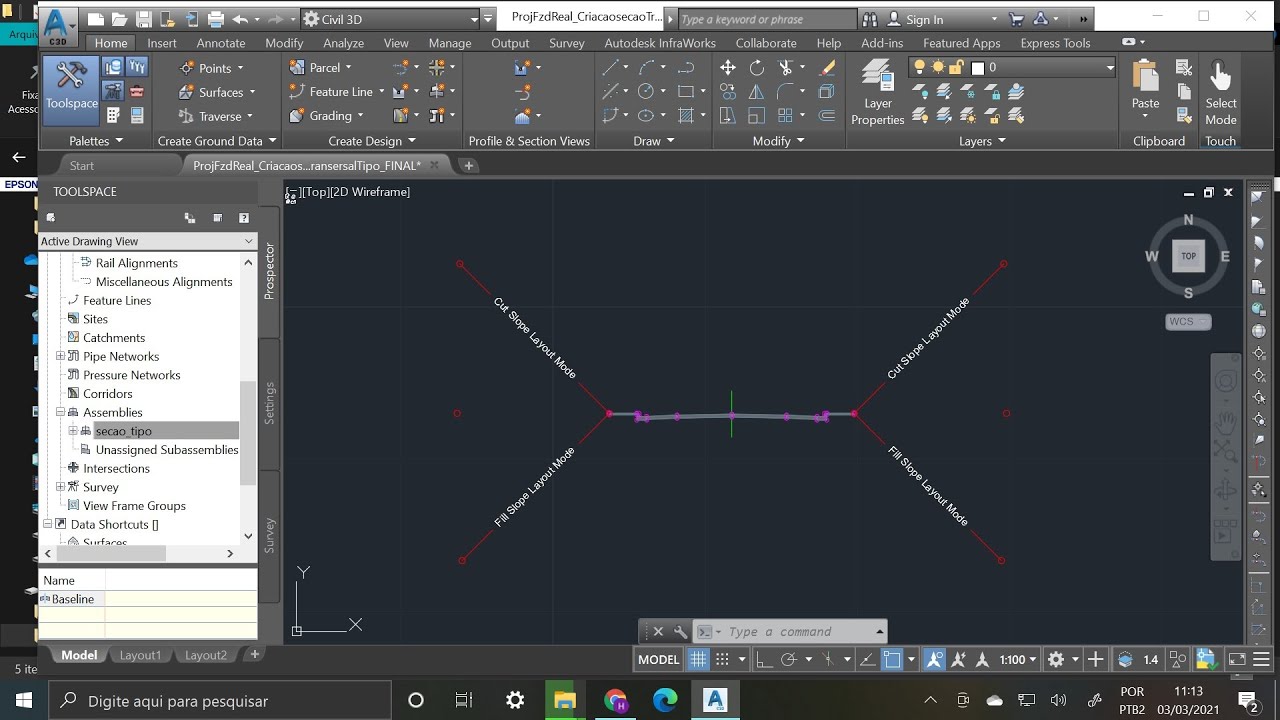Expand the Create Ground Data panel
The width and height of the screenshot is (1280, 720).
[216, 141]
